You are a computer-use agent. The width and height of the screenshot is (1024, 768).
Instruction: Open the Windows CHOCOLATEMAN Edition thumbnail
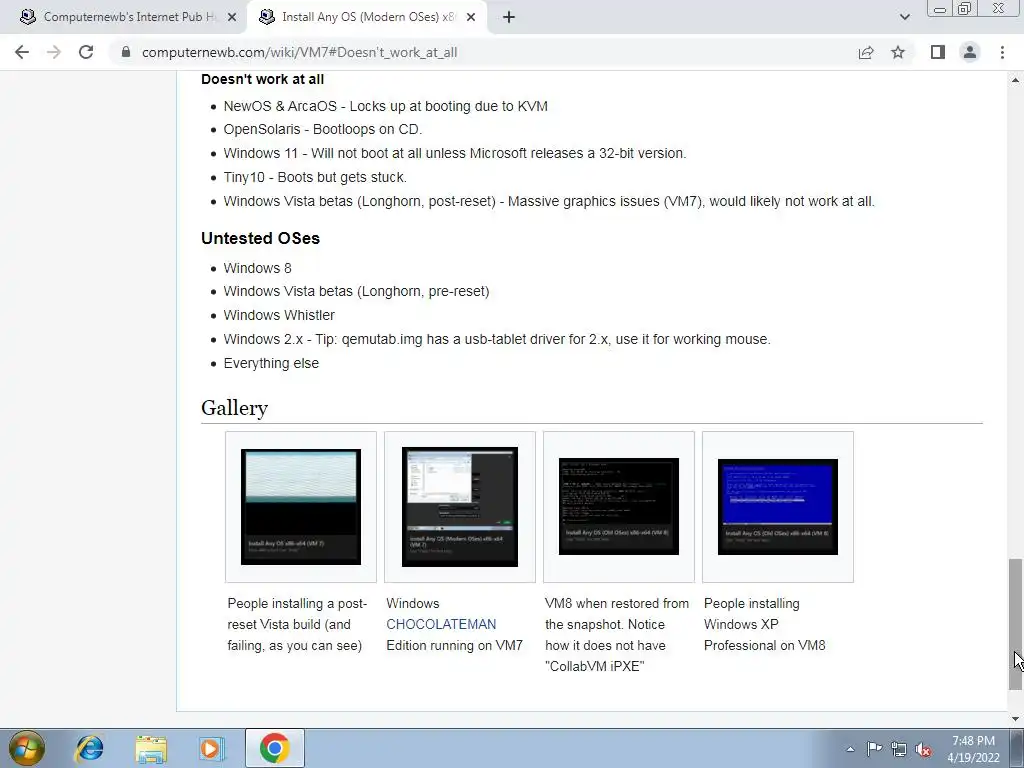460,507
